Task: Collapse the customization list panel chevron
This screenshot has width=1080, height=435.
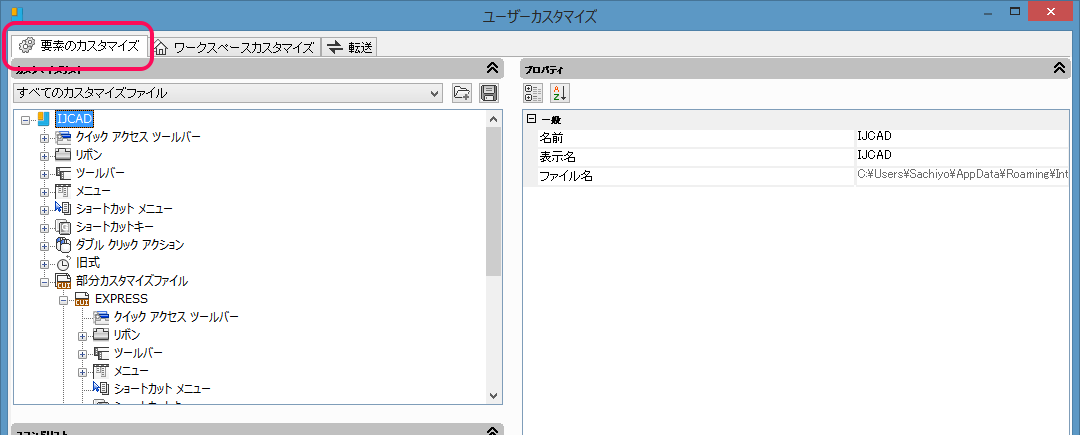Action: pyautogui.click(x=492, y=68)
